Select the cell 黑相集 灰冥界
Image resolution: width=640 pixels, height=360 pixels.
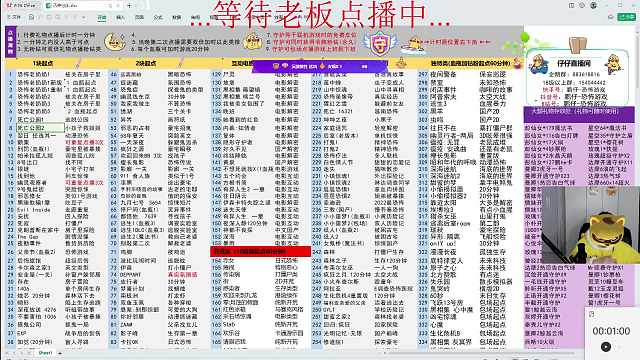click(451, 342)
